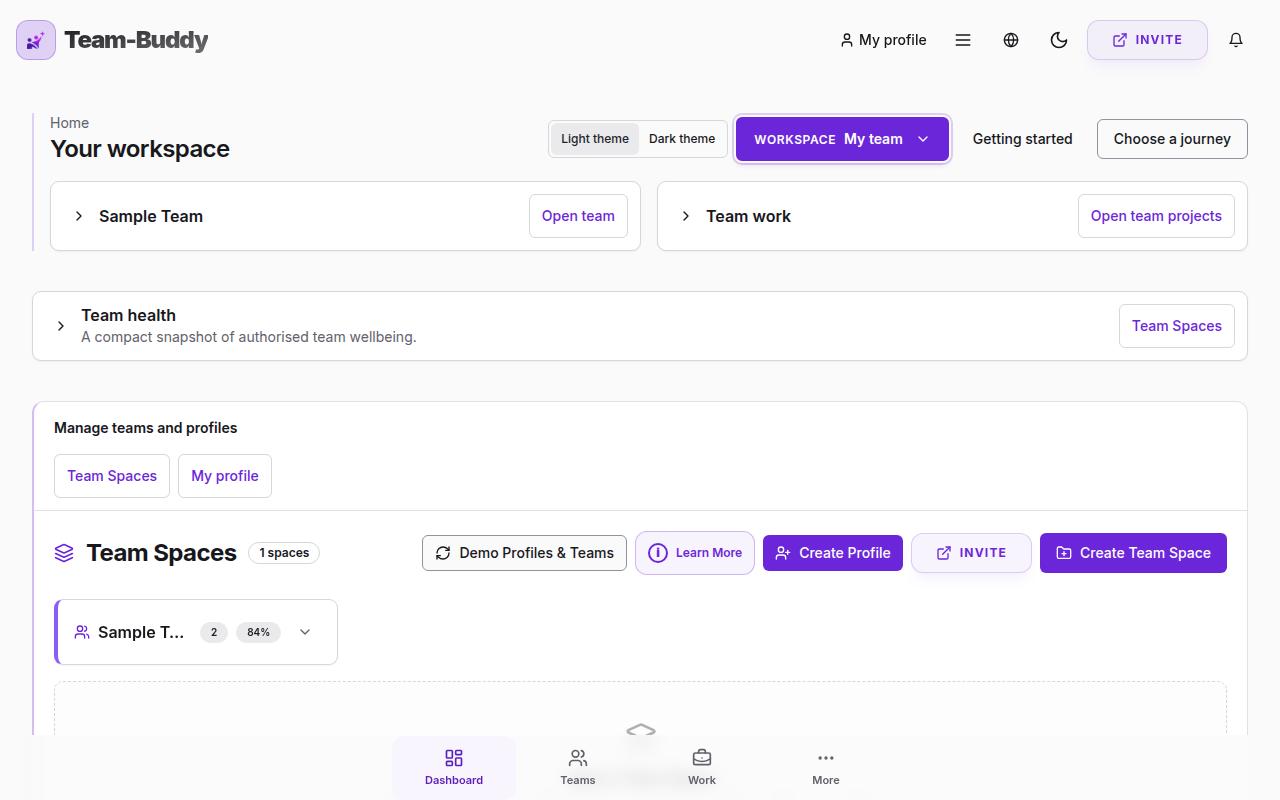Screen dimensions: 1280x800
Task: Select Team Spaces under Manage teams and profiles
Action: (112, 476)
